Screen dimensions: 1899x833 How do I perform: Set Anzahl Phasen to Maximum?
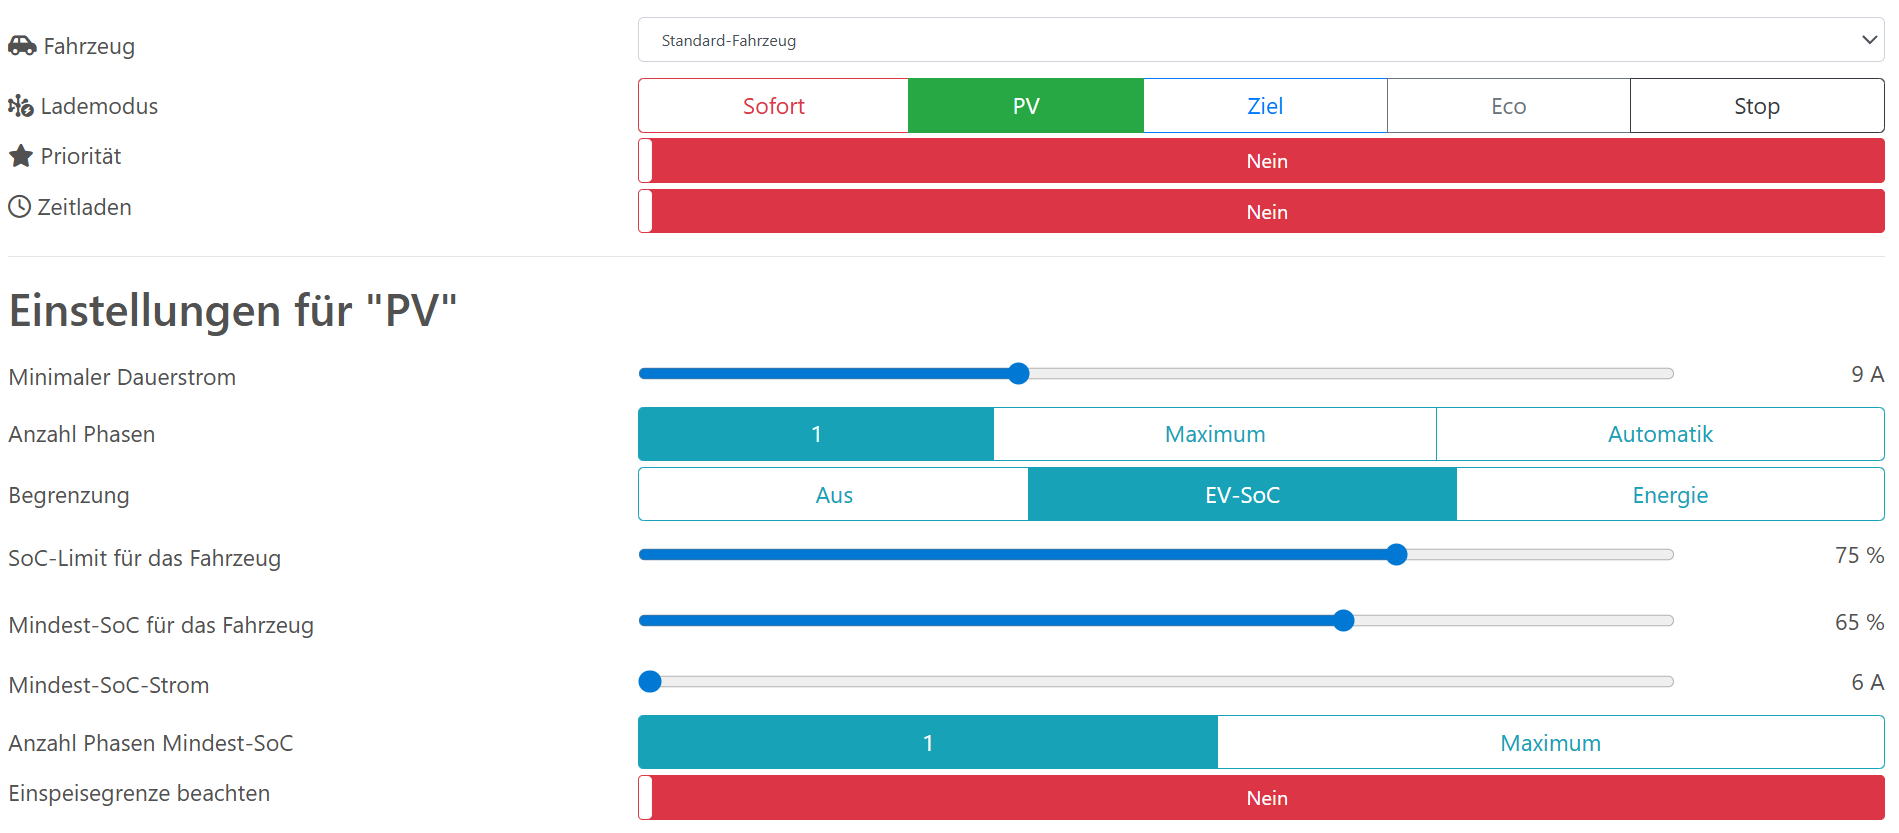click(x=1215, y=434)
